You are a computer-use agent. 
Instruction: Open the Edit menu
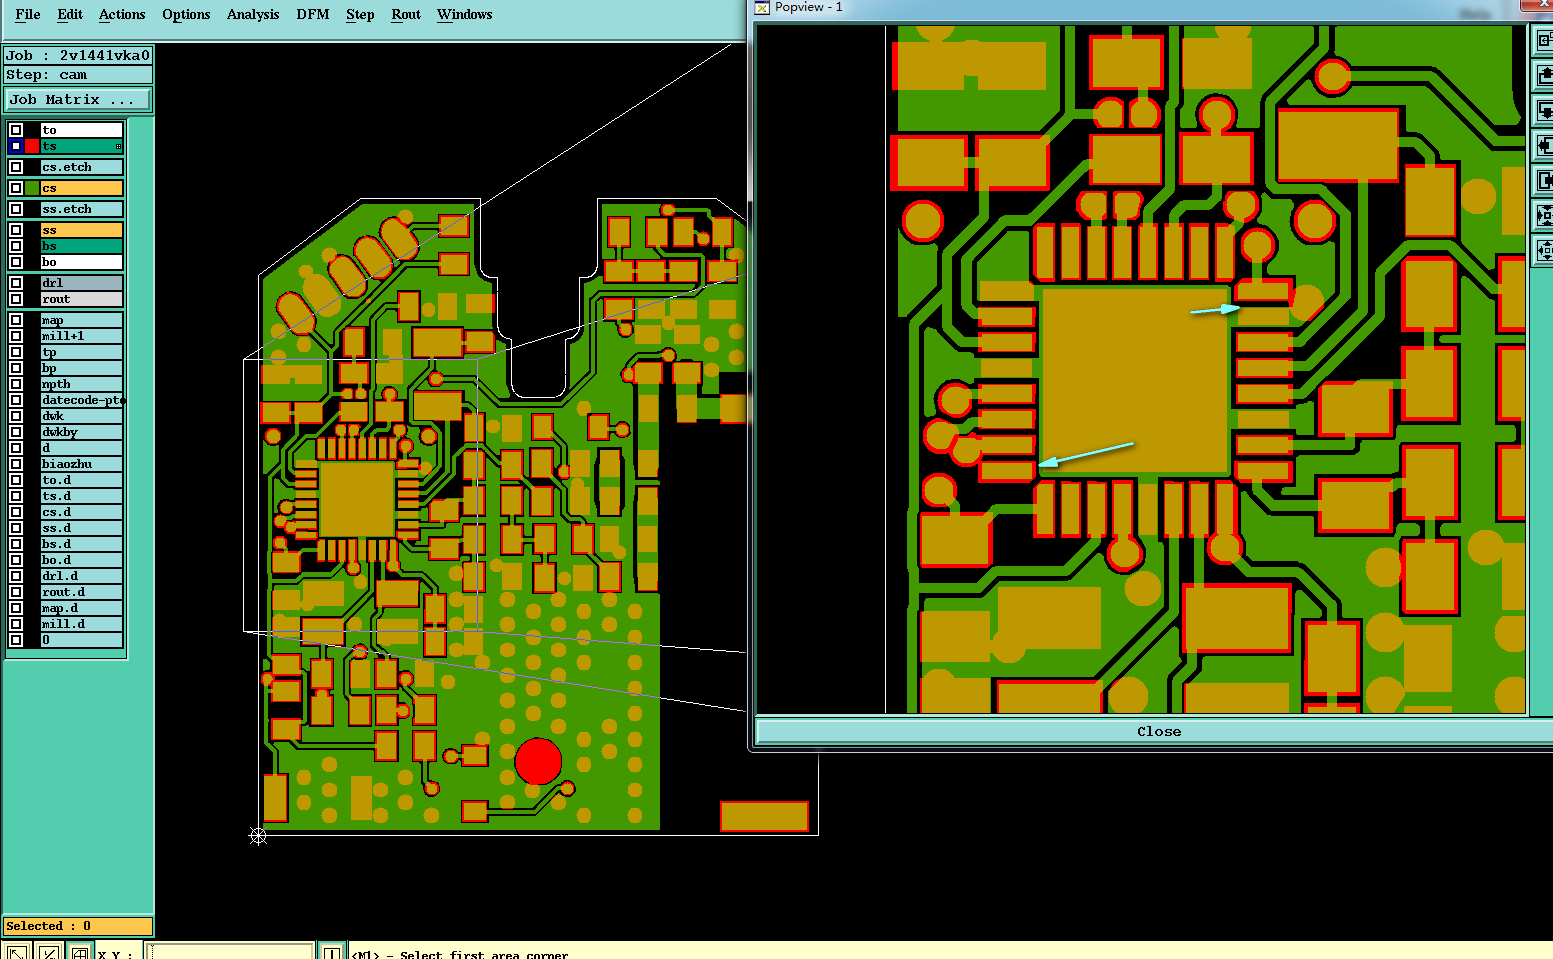[x=70, y=14]
